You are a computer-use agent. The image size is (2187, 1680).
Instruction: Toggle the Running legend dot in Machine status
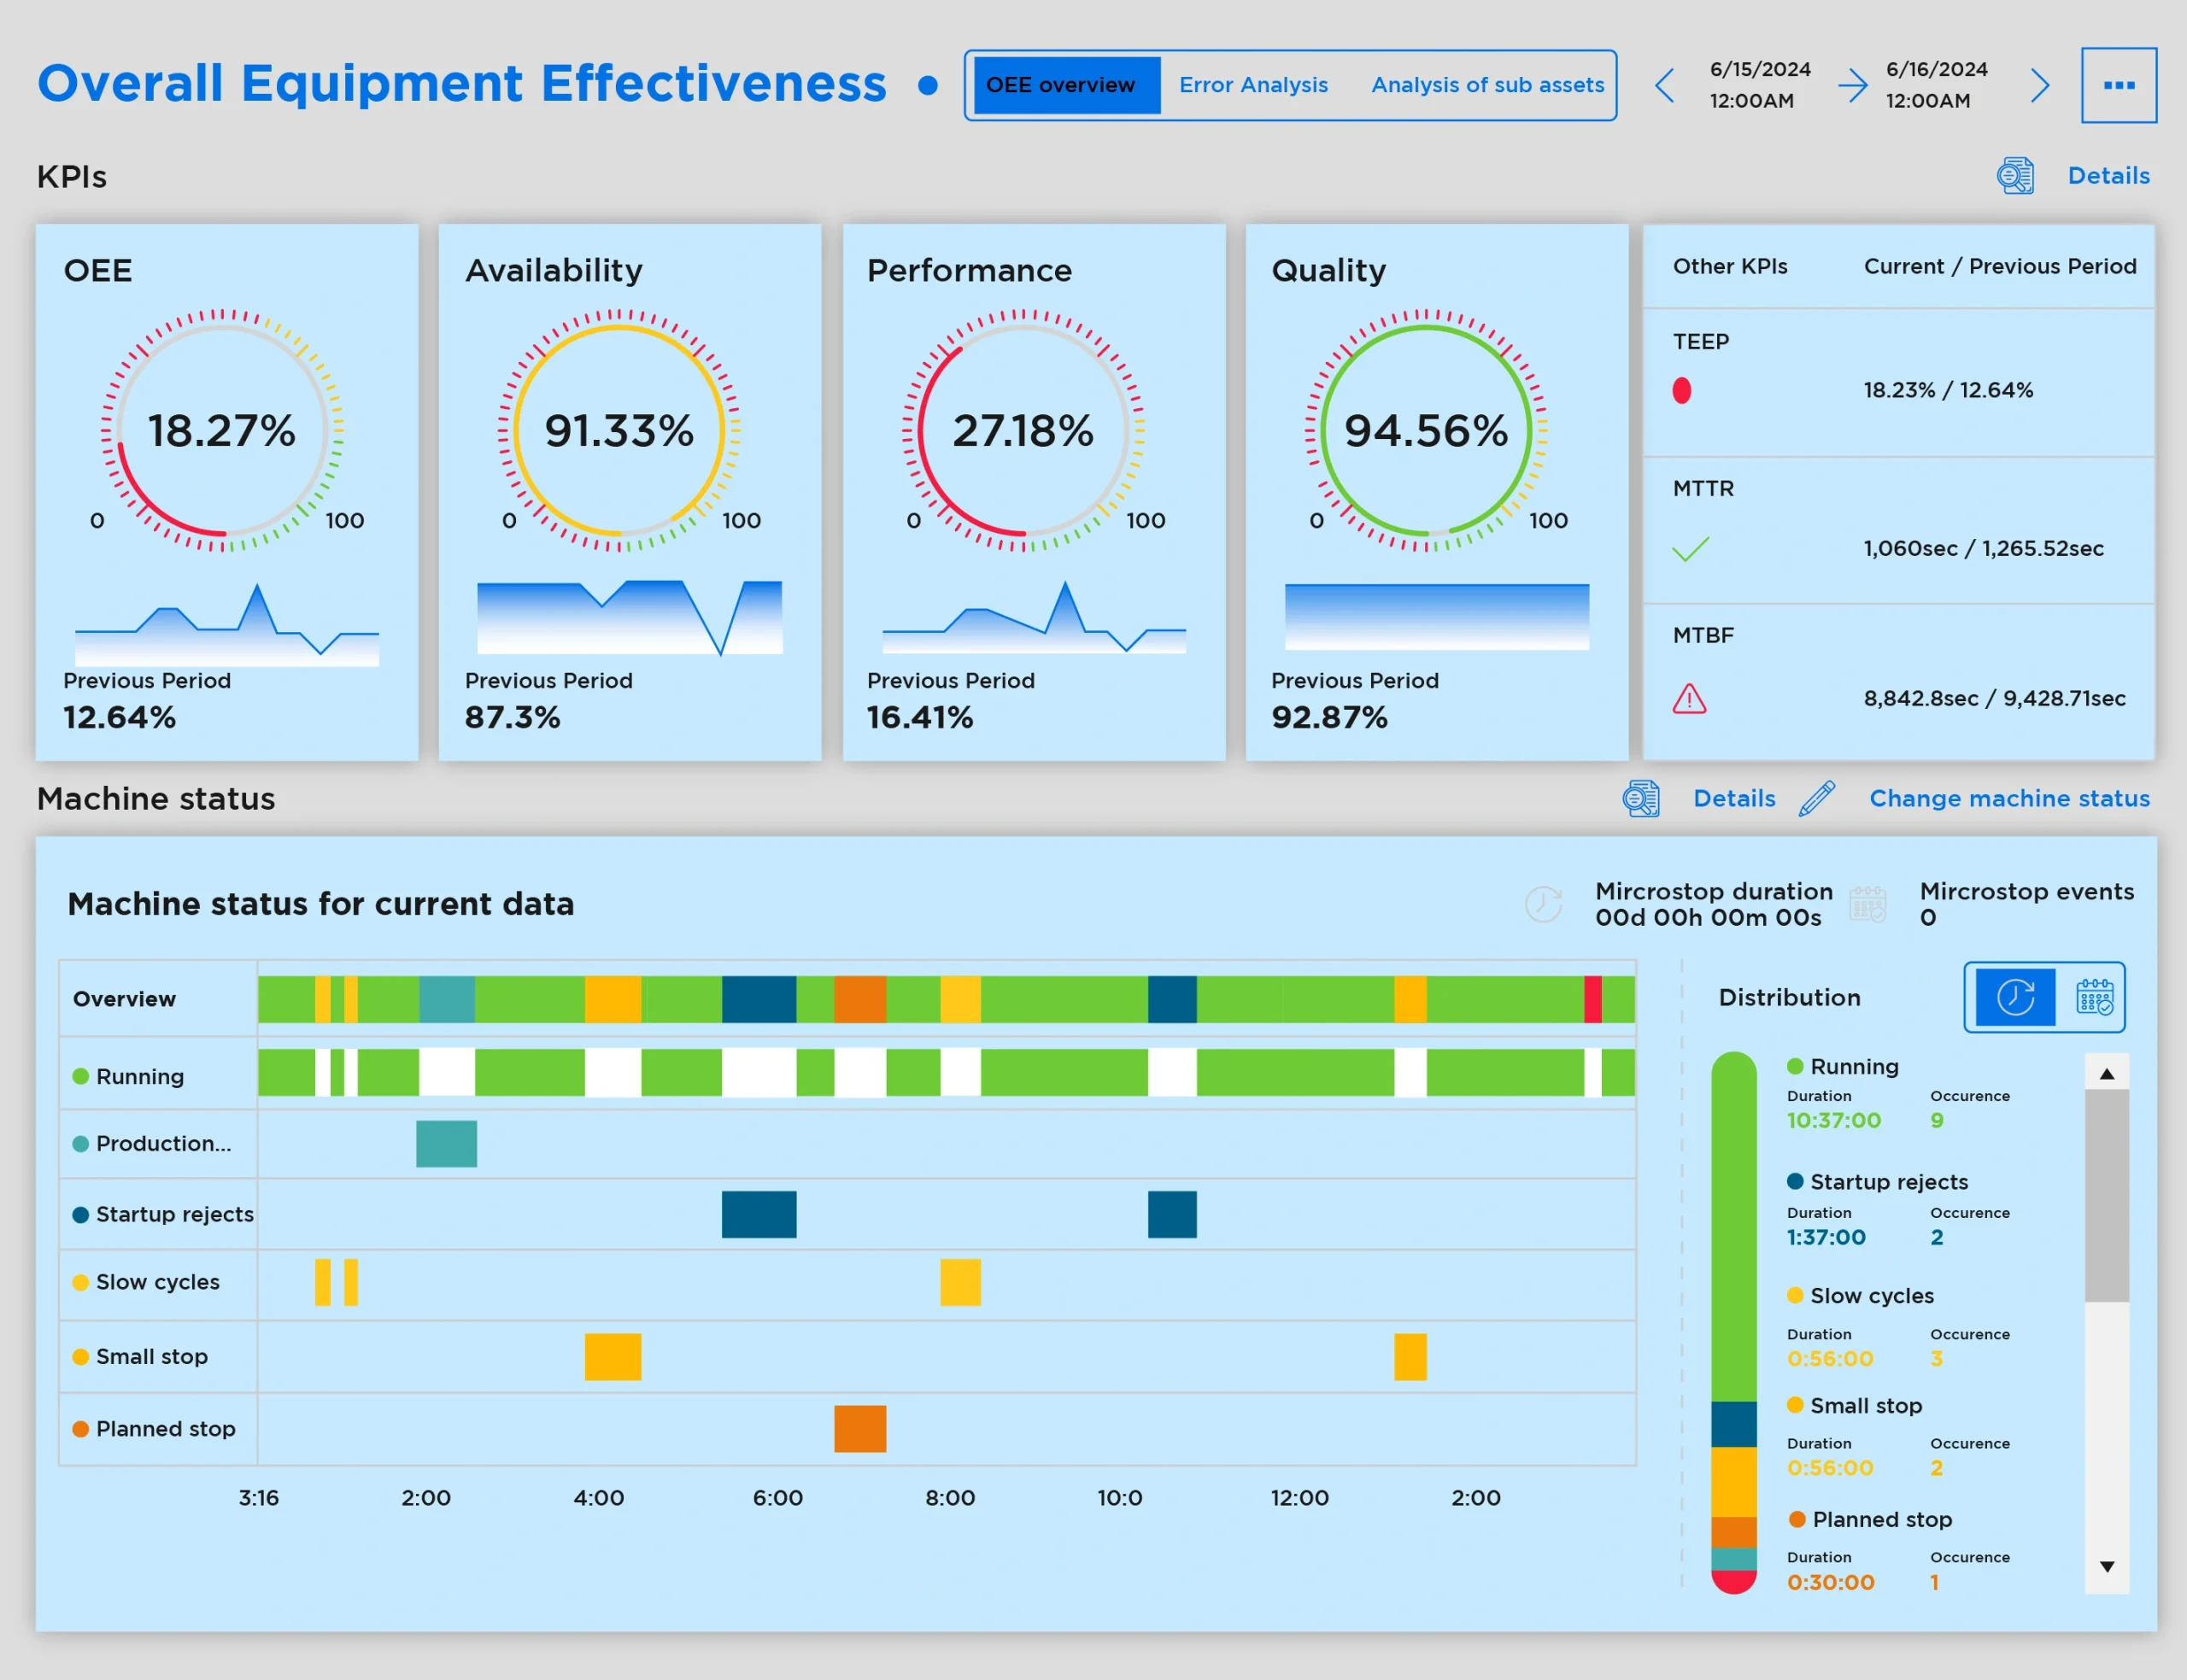[80, 1076]
